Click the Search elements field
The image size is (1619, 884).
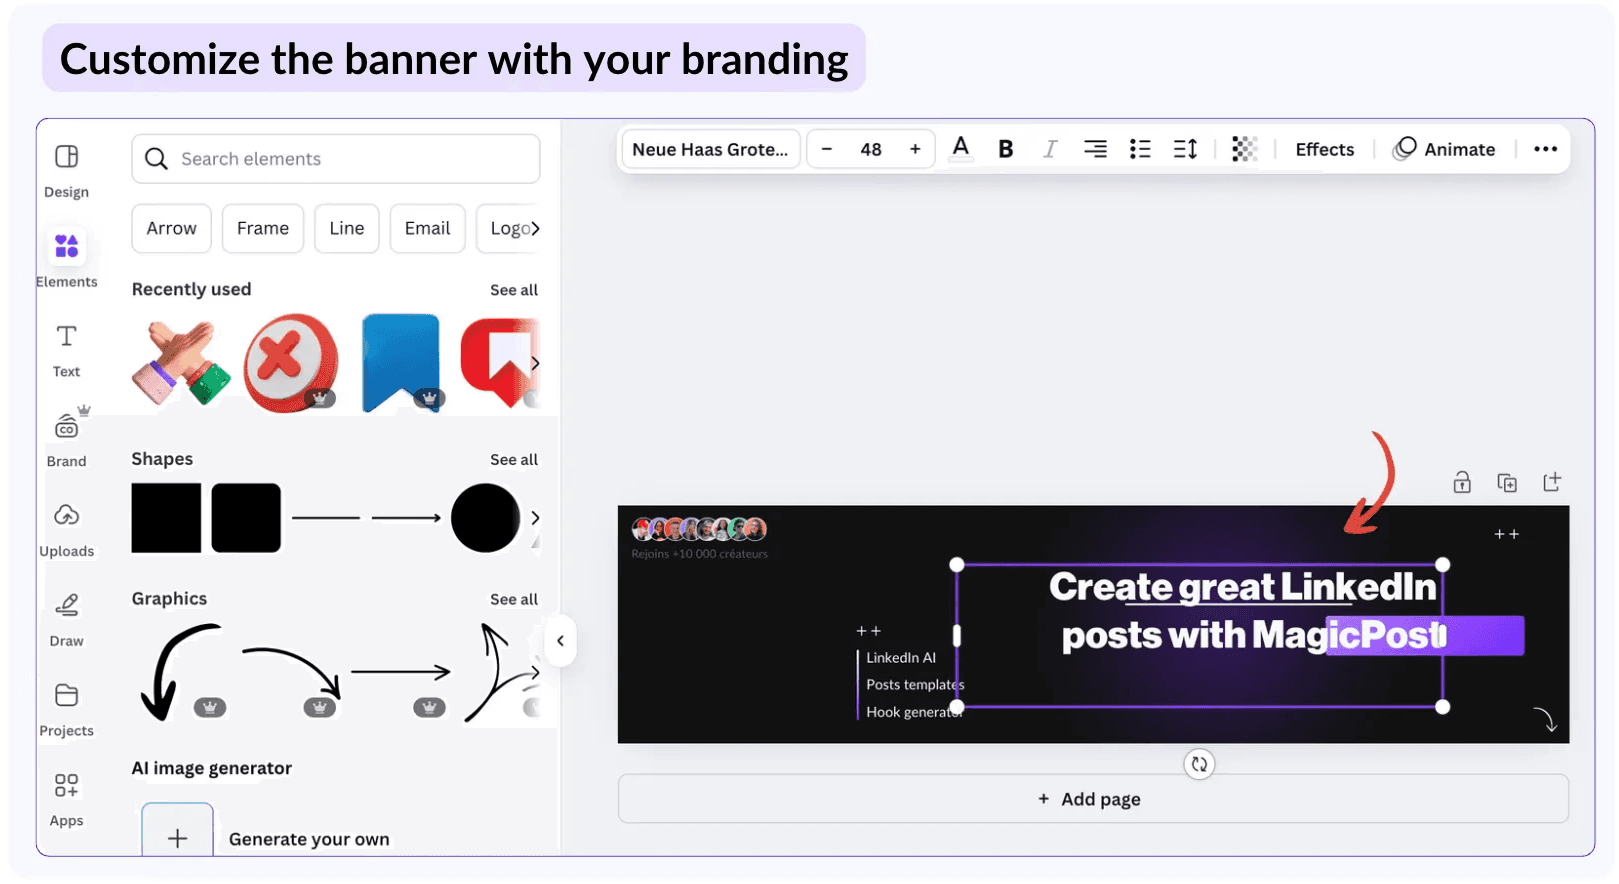tap(336, 159)
